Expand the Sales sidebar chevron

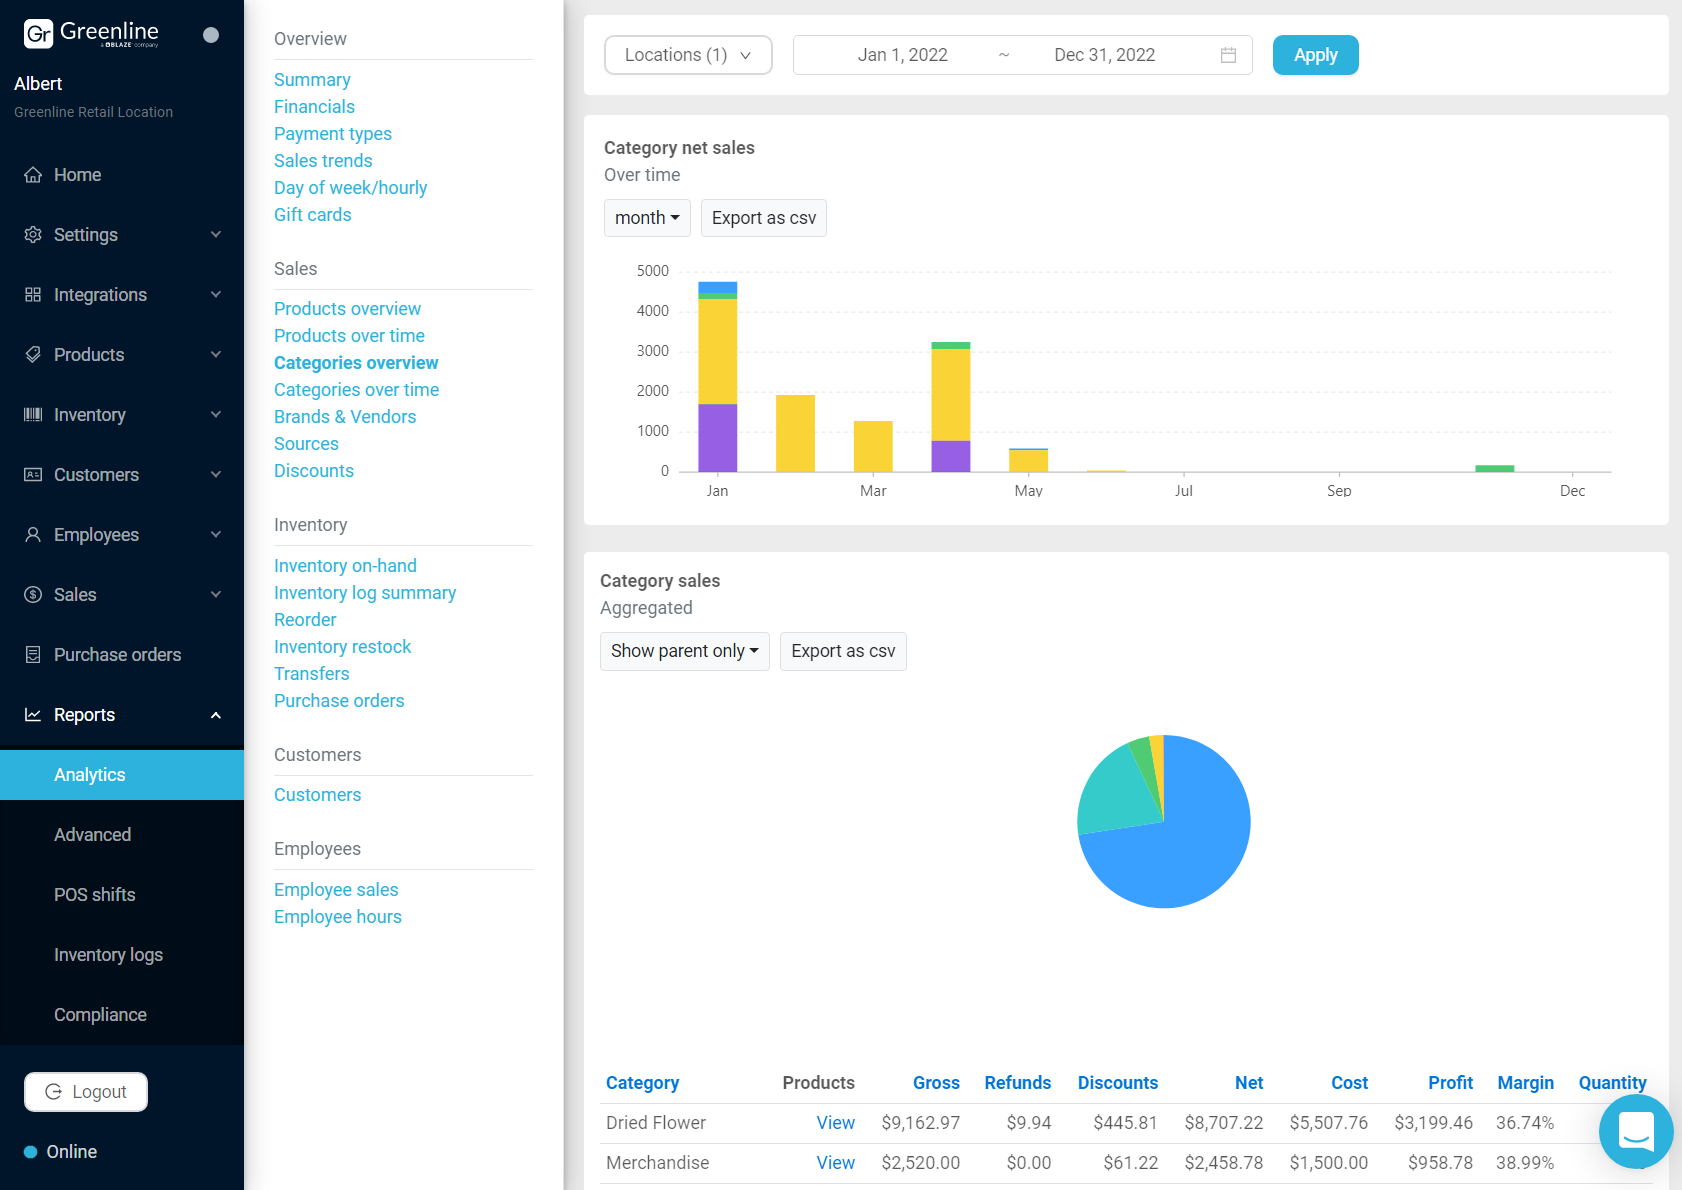(216, 595)
